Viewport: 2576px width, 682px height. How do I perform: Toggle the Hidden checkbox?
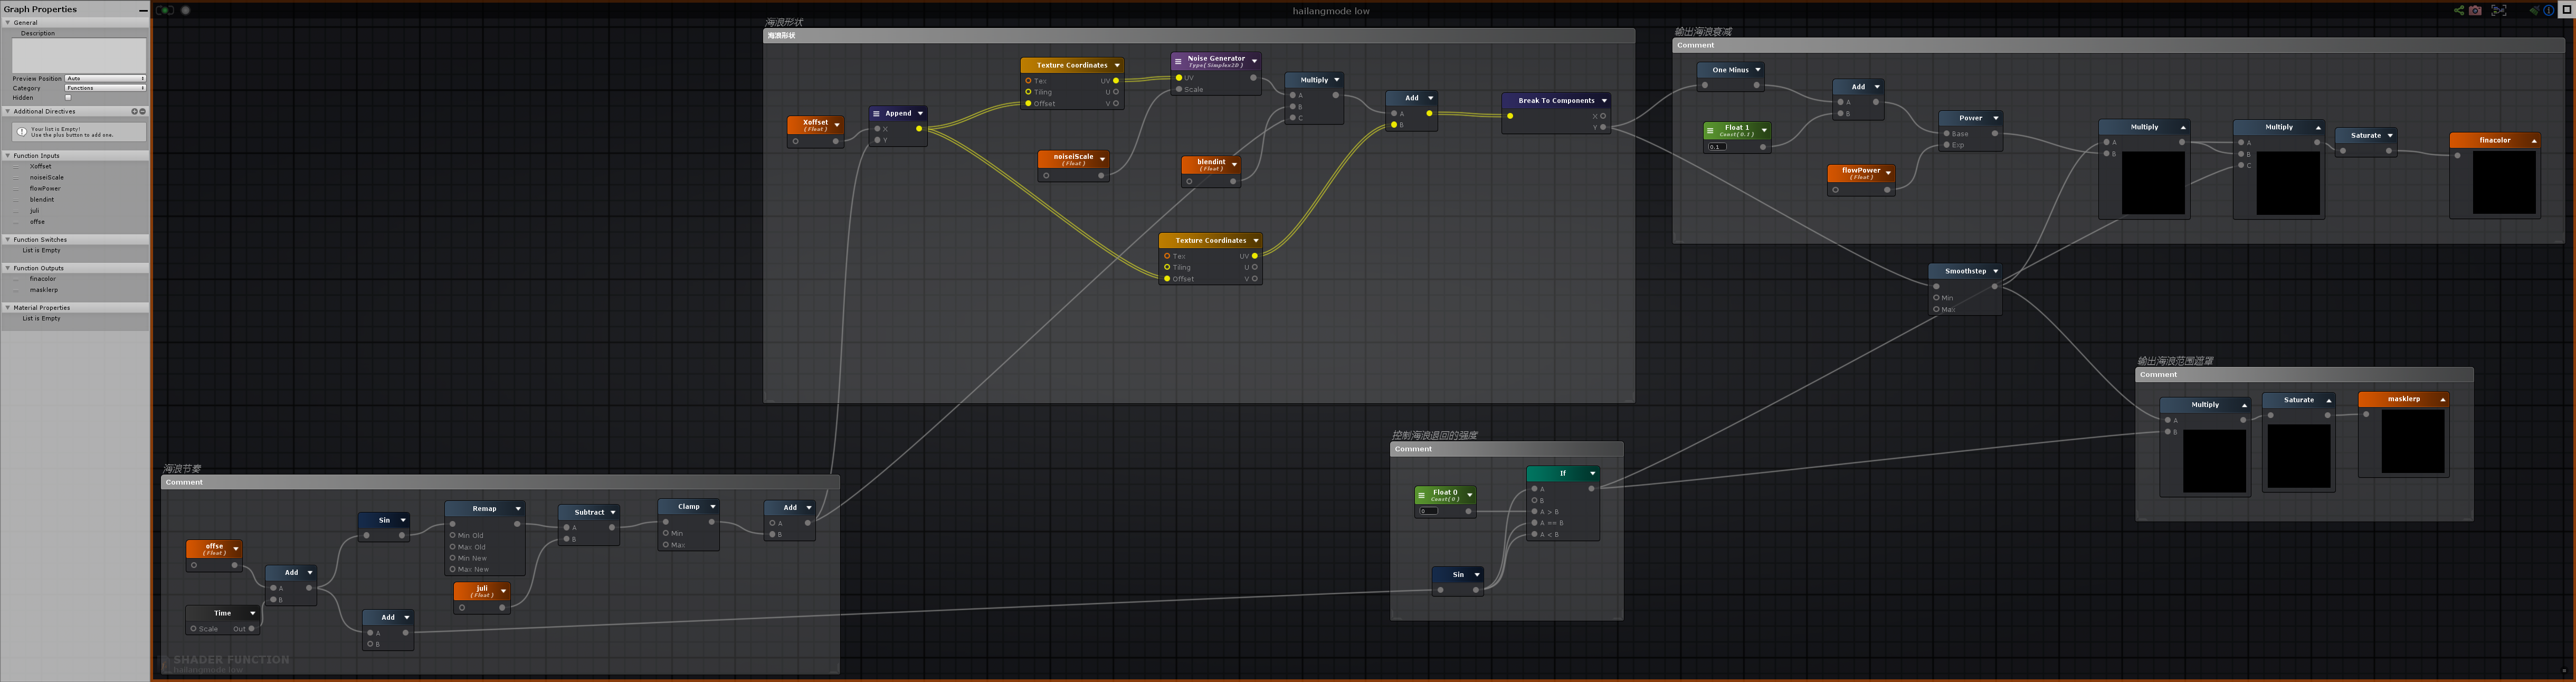68,97
